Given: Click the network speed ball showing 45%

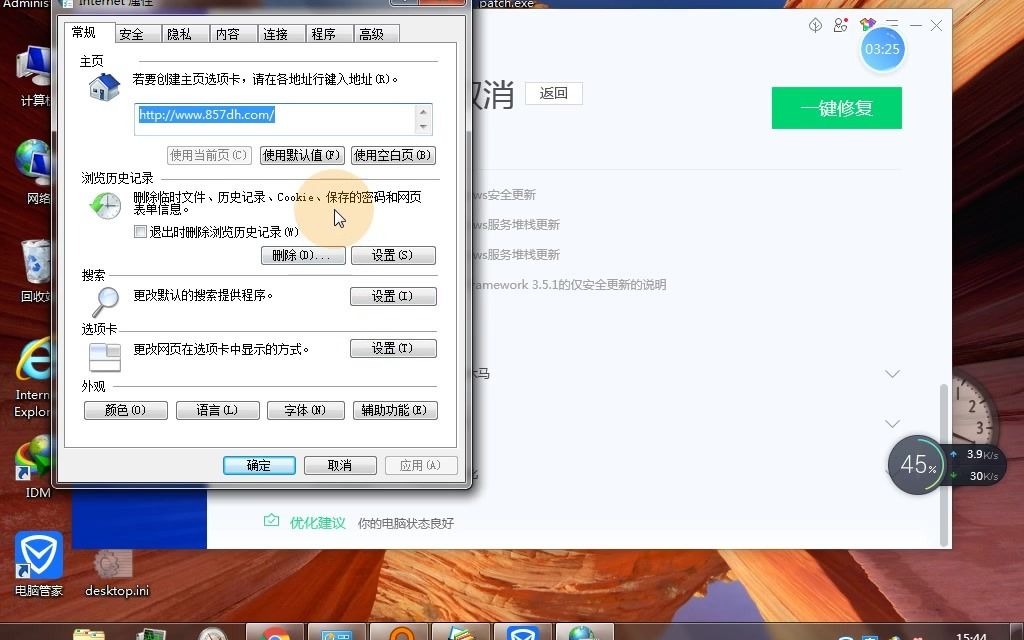Looking at the screenshot, I should (x=916, y=463).
